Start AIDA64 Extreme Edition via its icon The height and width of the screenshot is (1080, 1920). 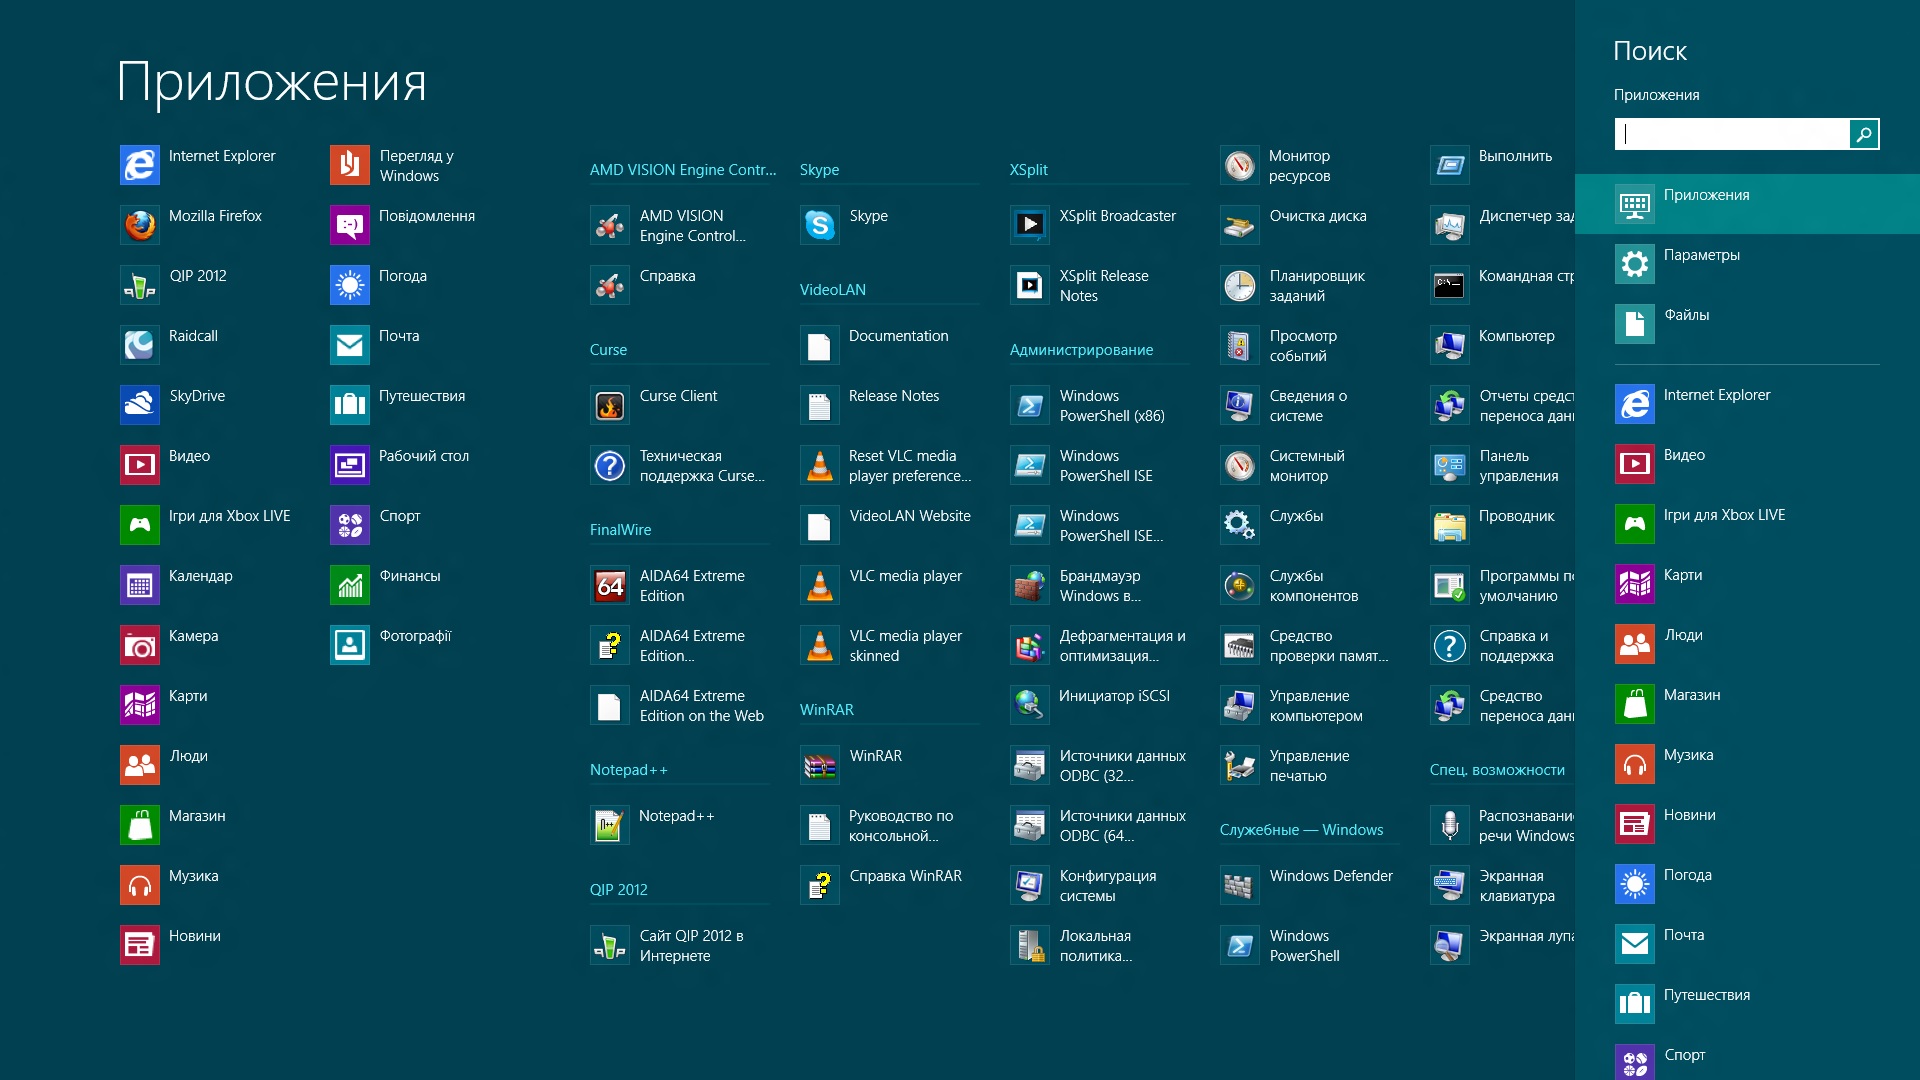[610, 585]
